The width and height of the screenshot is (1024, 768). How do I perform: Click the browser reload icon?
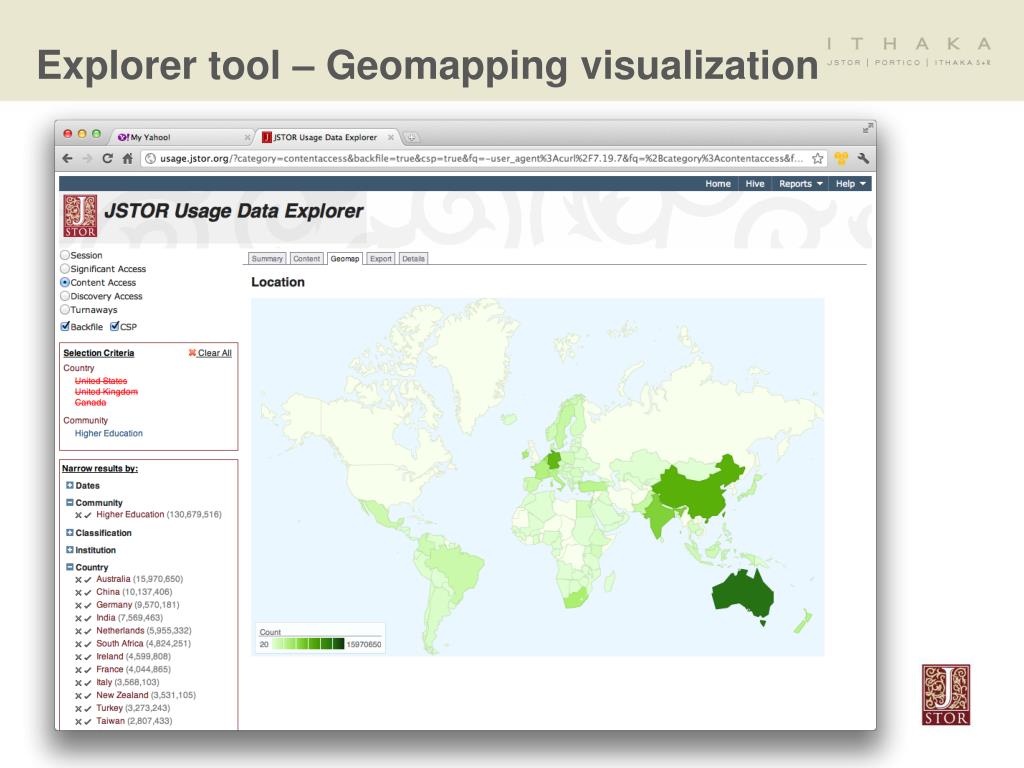109,157
